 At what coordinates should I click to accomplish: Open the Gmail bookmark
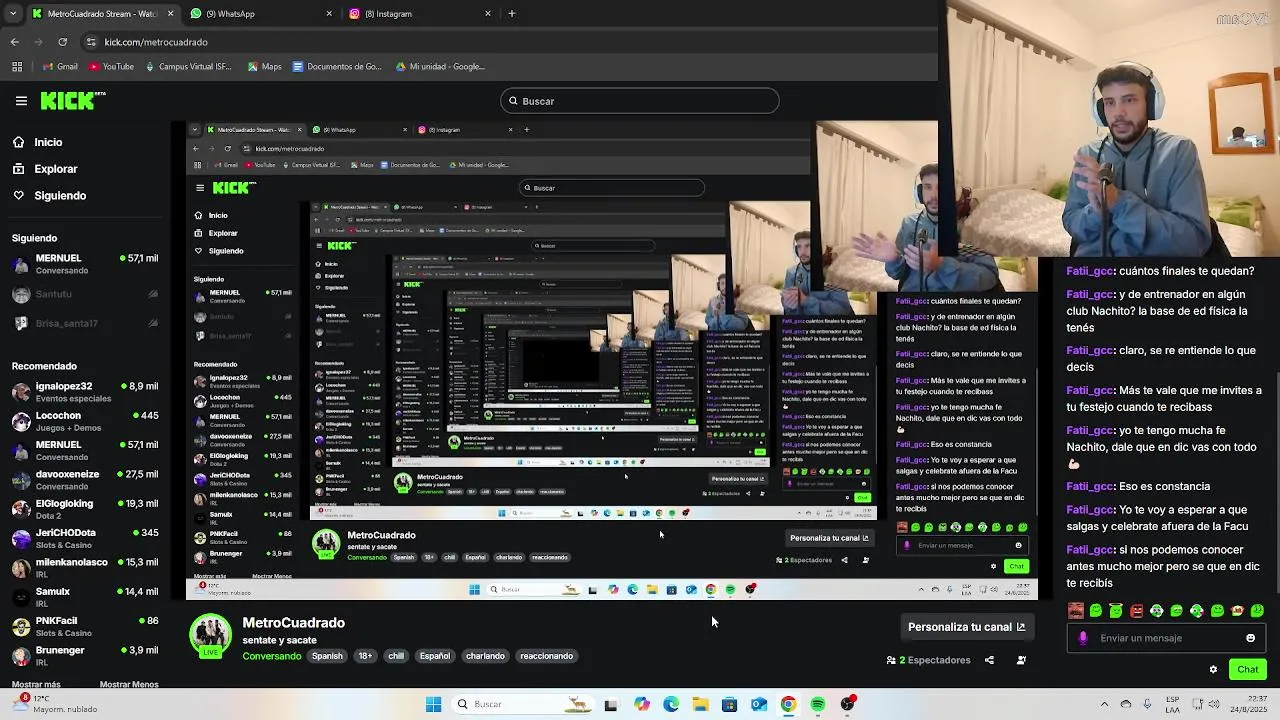click(x=60, y=67)
